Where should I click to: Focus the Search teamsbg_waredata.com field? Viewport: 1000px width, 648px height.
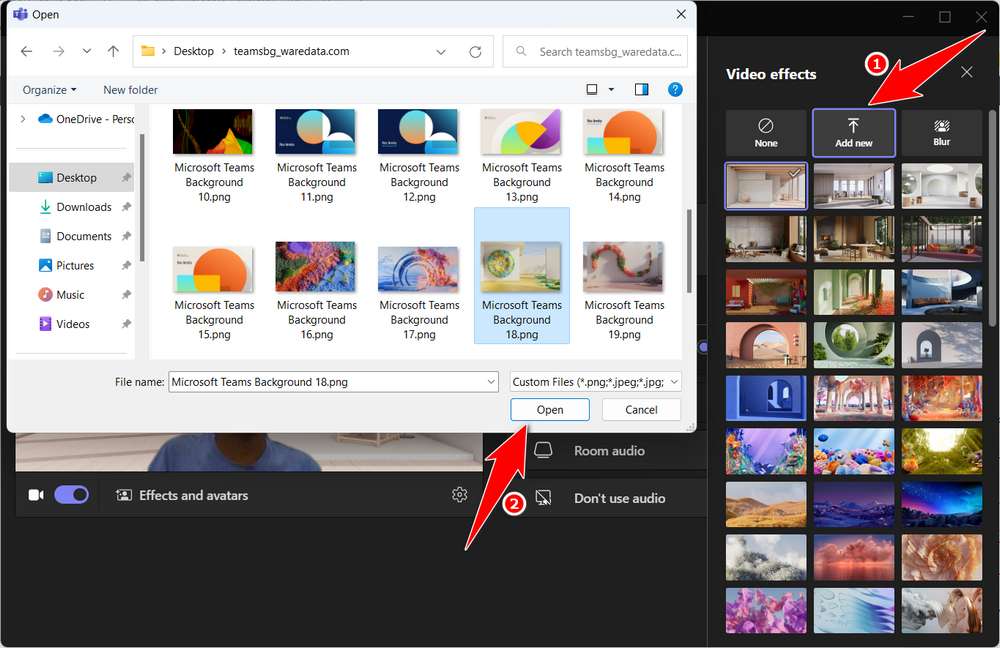pos(595,52)
